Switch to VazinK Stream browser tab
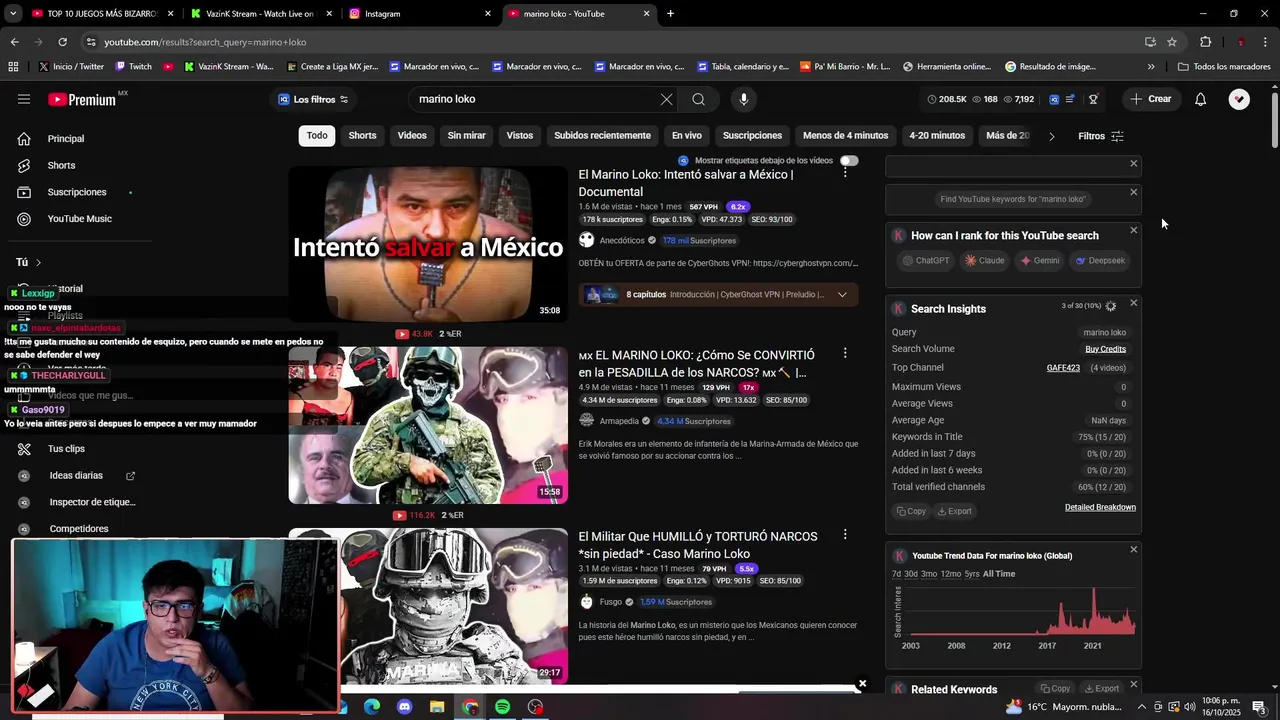 point(260,14)
